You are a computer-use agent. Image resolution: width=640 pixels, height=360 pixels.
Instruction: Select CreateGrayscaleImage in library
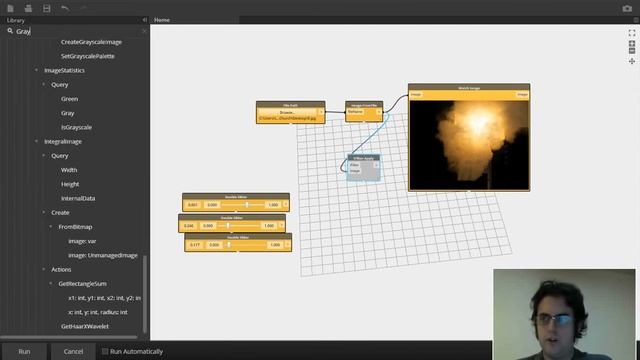click(91, 42)
